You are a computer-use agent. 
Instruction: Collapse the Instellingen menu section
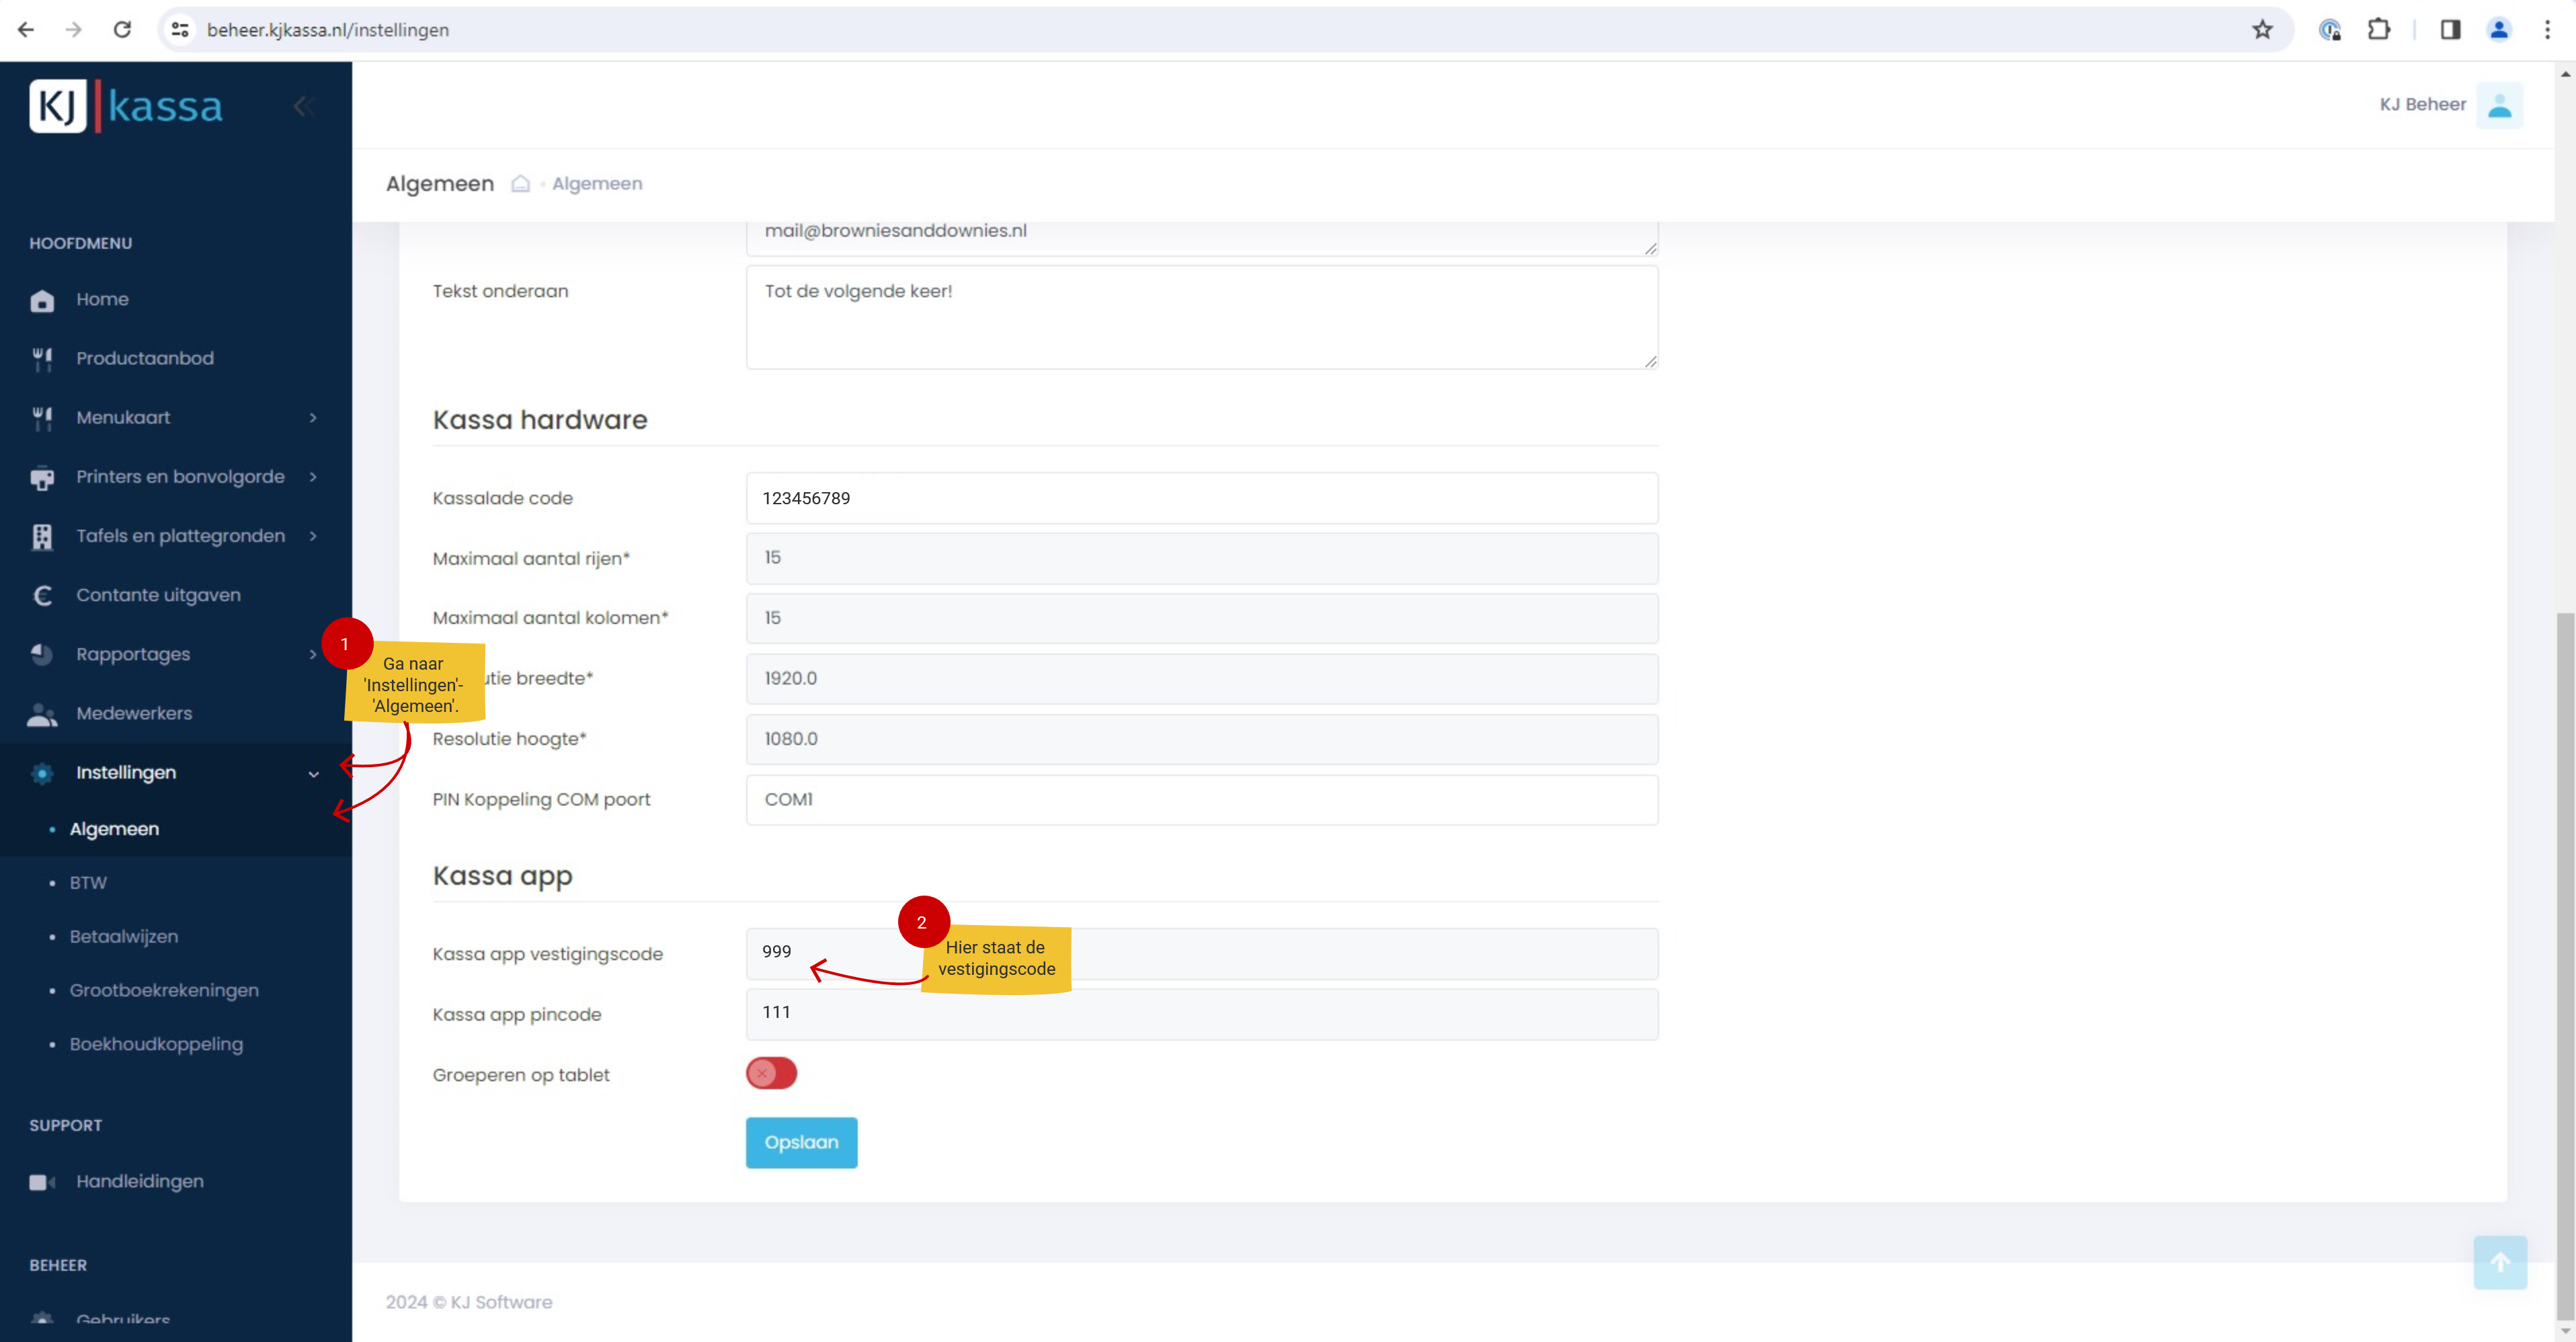click(x=313, y=773)
